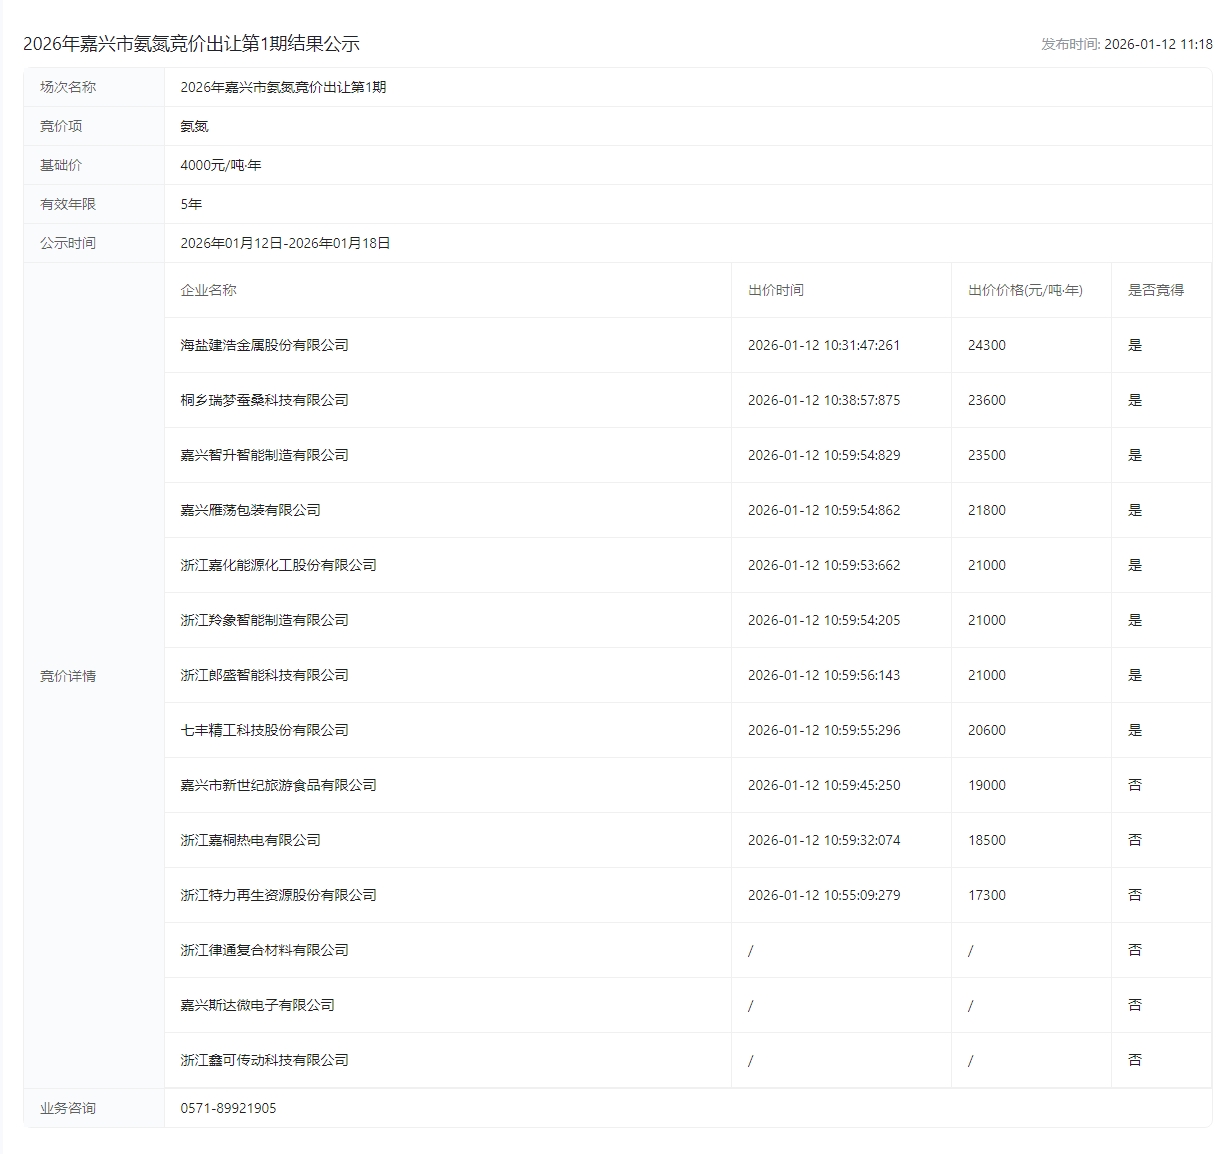Click company 嘉兴雁荡包装有限公司
The image size is (1230, 1154).
[250, 510]
